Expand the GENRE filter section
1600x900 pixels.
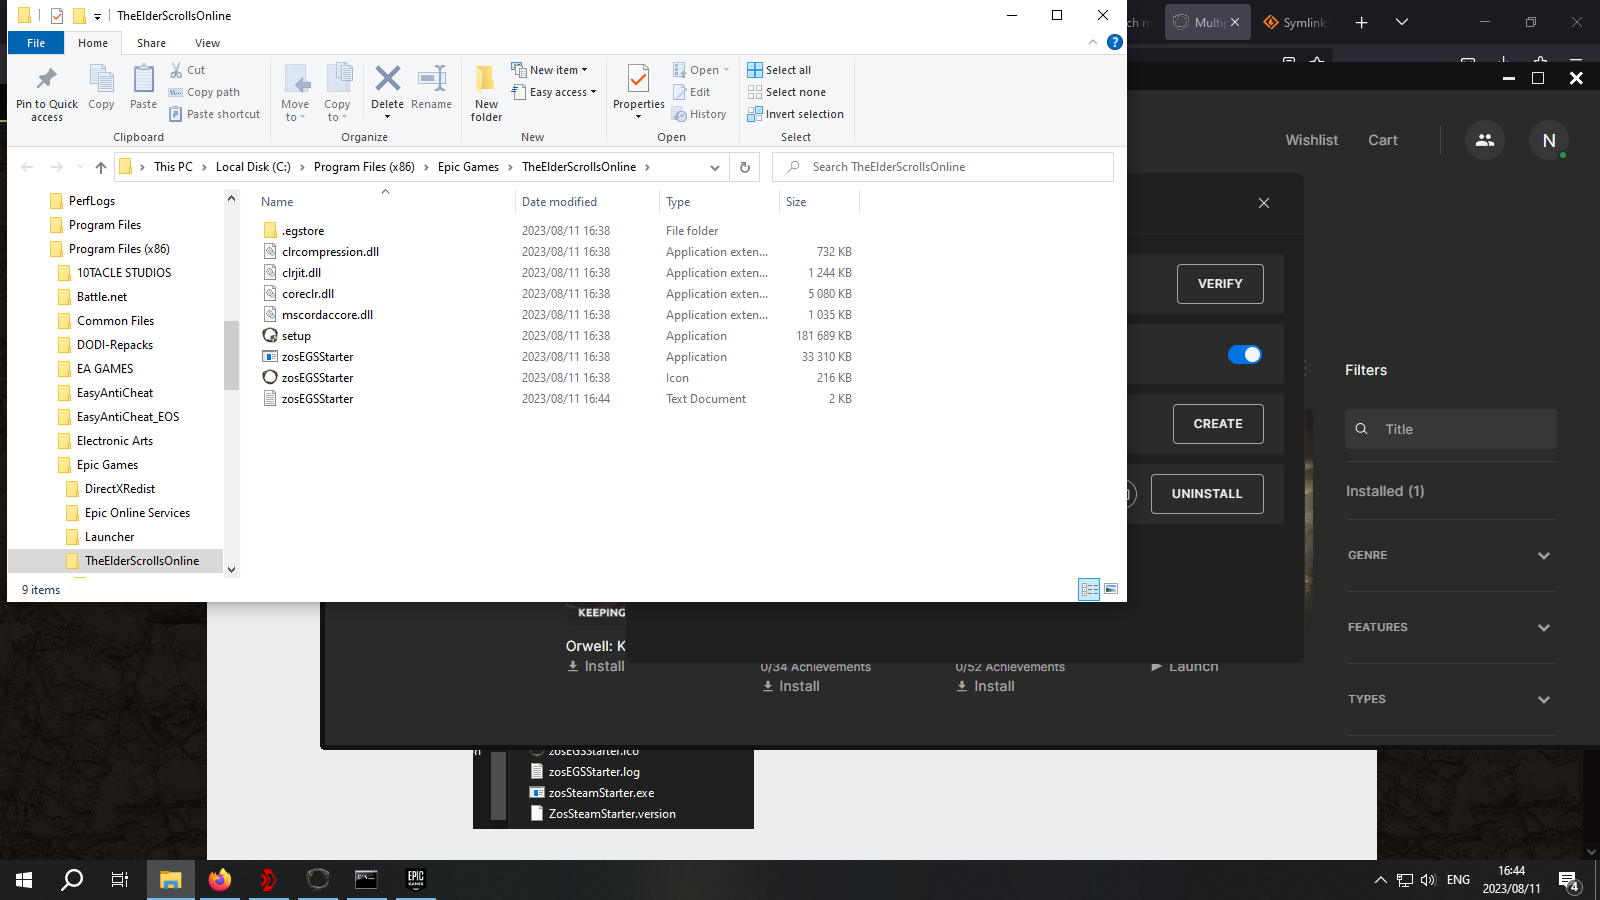pyautogui.click(x=1450, y=555)
